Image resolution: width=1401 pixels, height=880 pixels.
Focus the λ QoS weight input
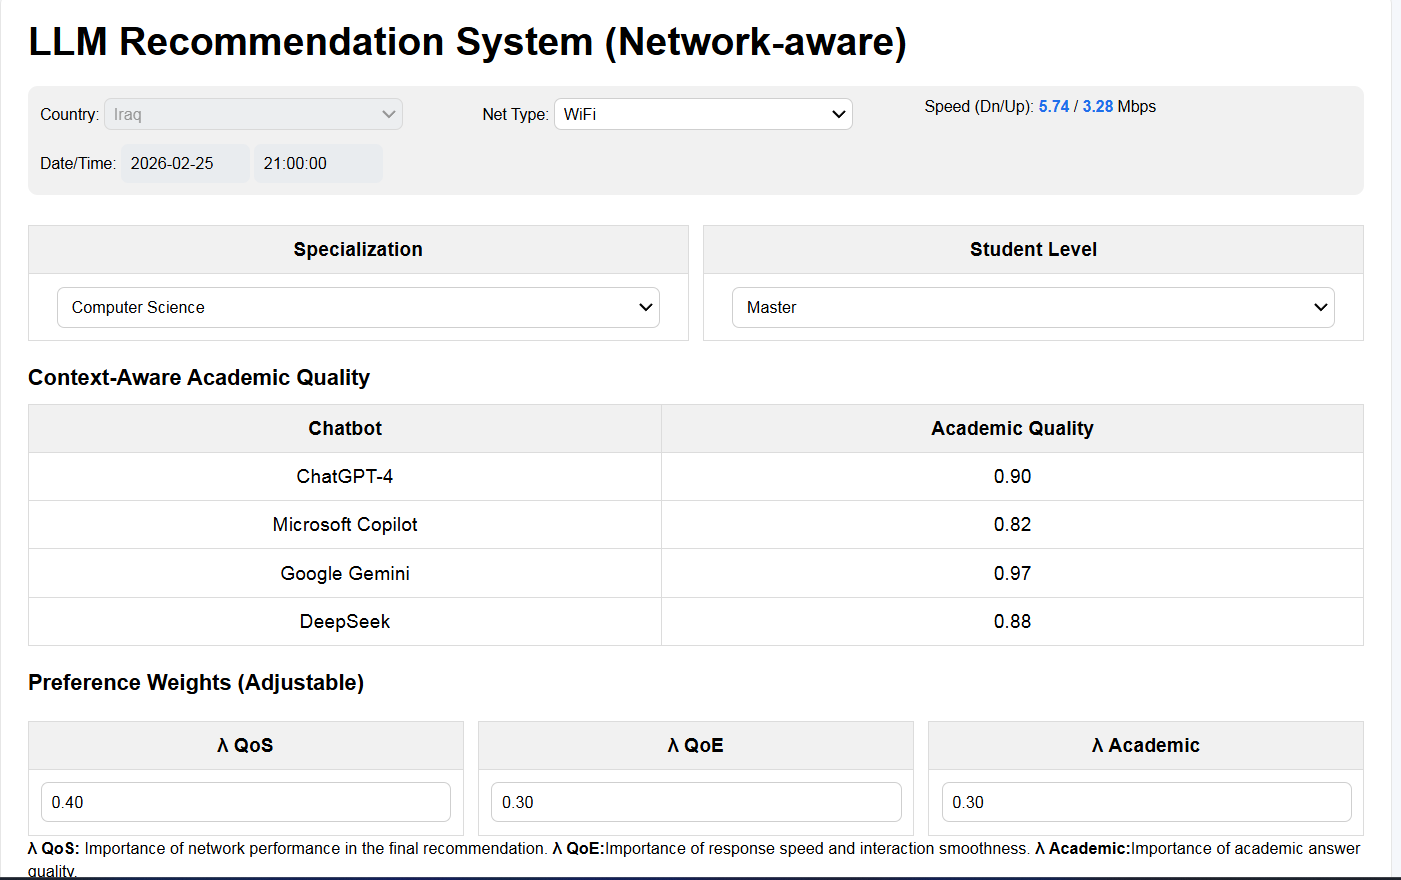click(246, 802)
